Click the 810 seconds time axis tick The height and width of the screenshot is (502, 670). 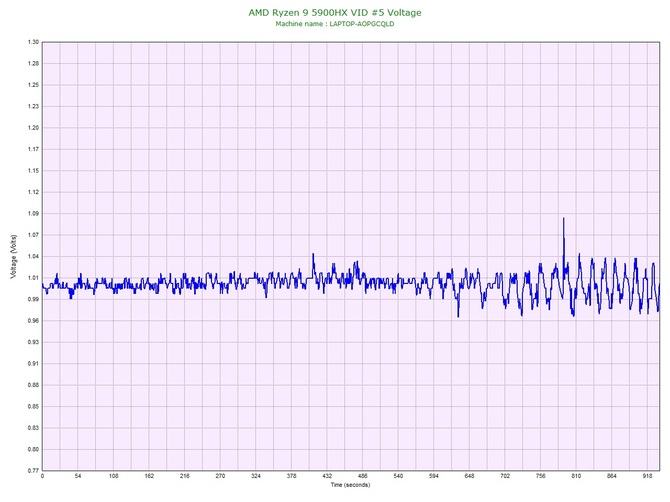click(576, 476)
